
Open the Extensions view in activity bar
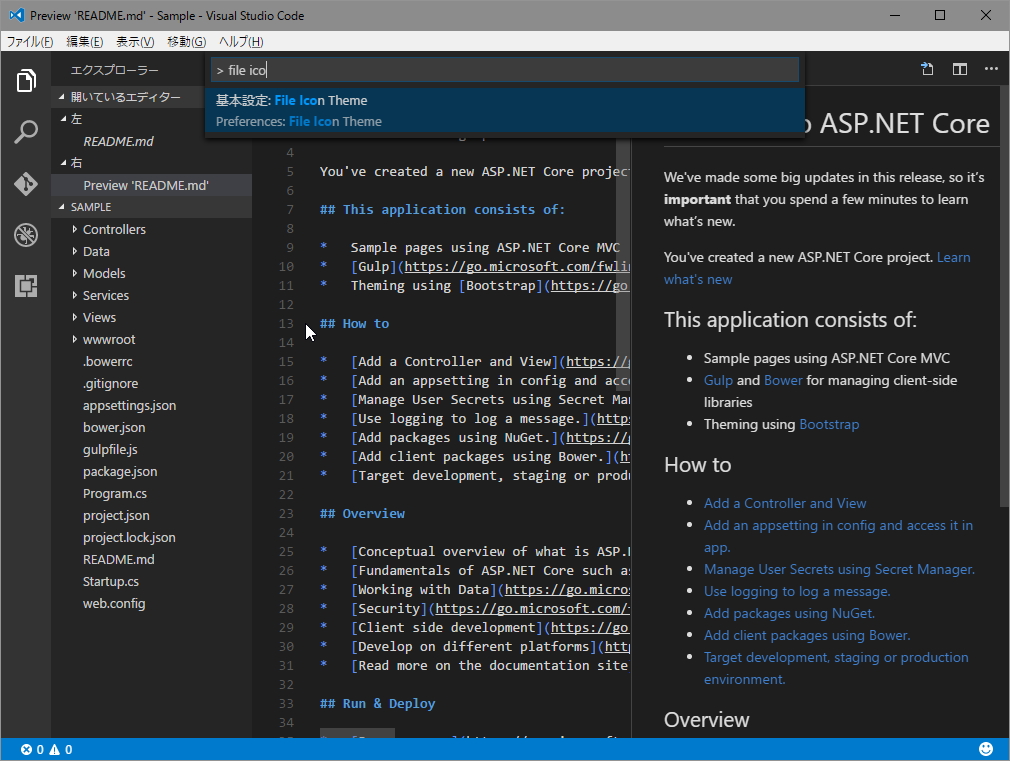pyautogui.click(x=26, y=287)
